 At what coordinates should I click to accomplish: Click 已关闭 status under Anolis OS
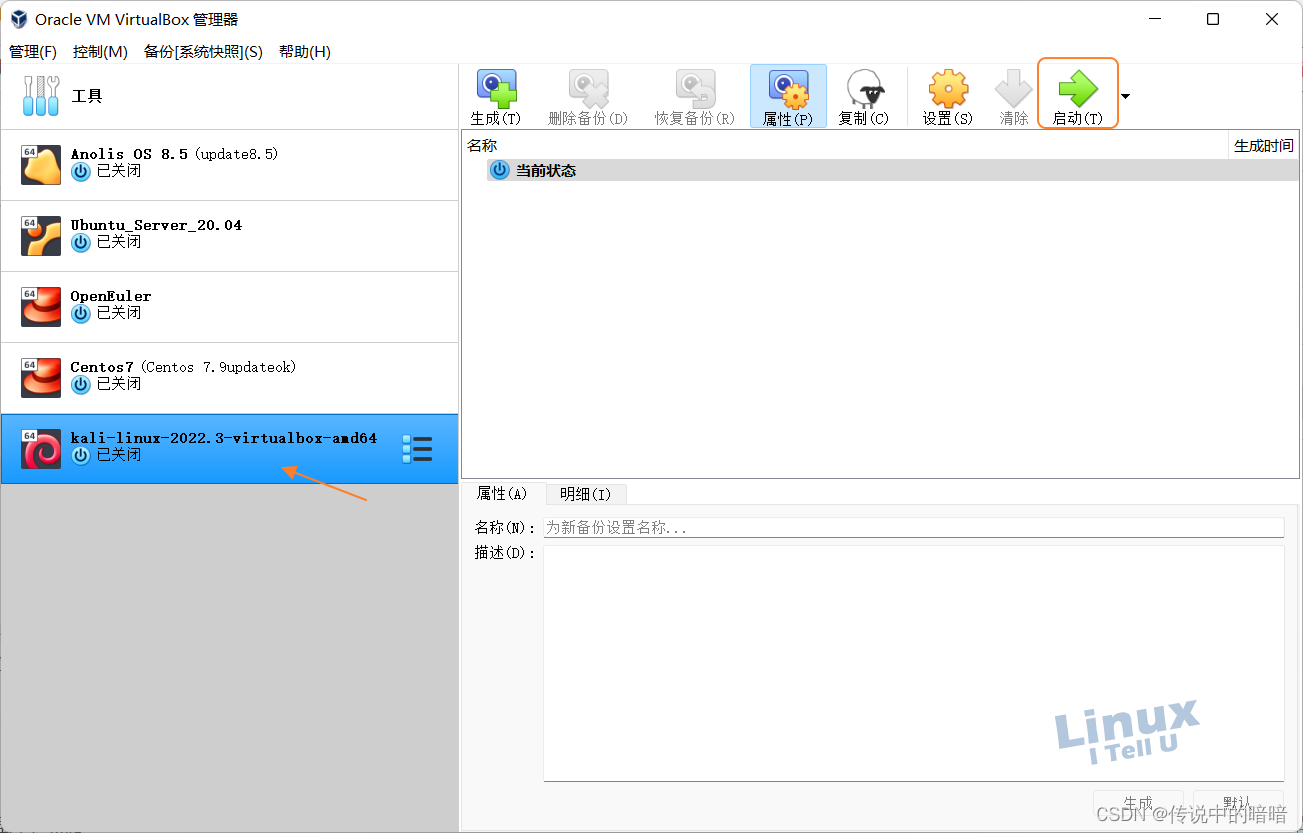119,171
